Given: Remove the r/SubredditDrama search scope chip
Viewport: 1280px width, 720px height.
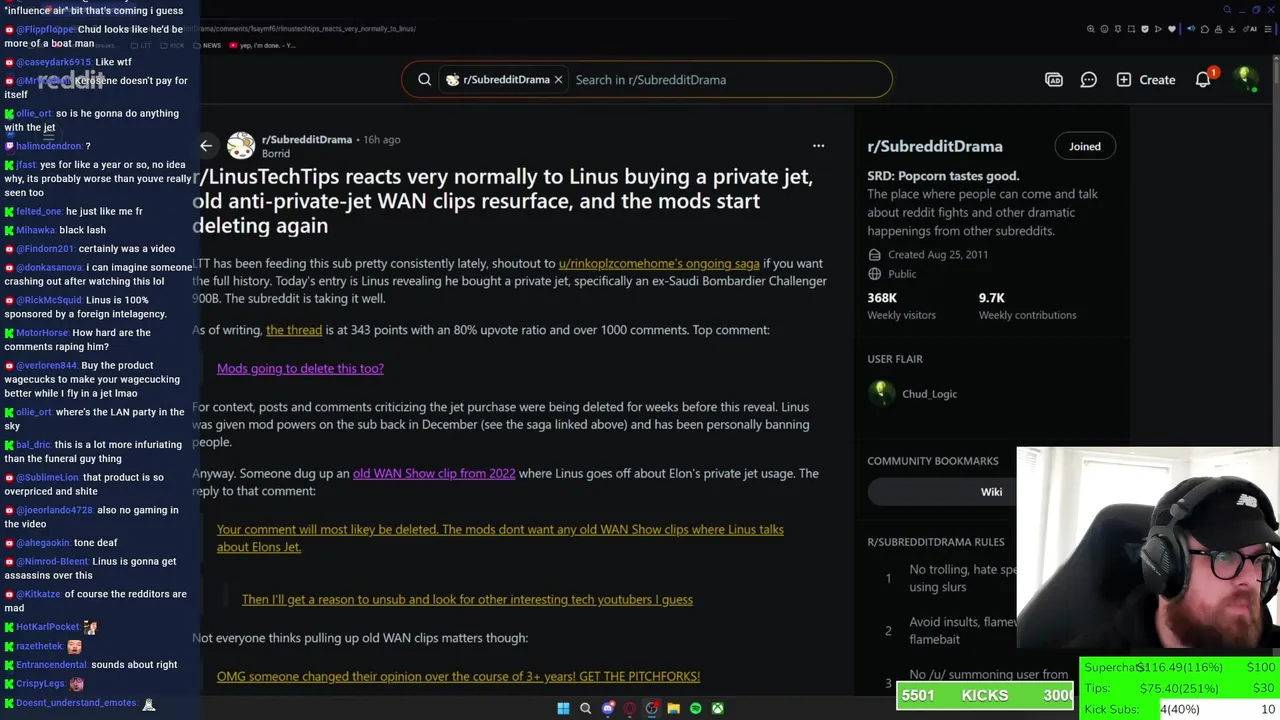Looking at the screenshot, I should [x=558, y=80].
